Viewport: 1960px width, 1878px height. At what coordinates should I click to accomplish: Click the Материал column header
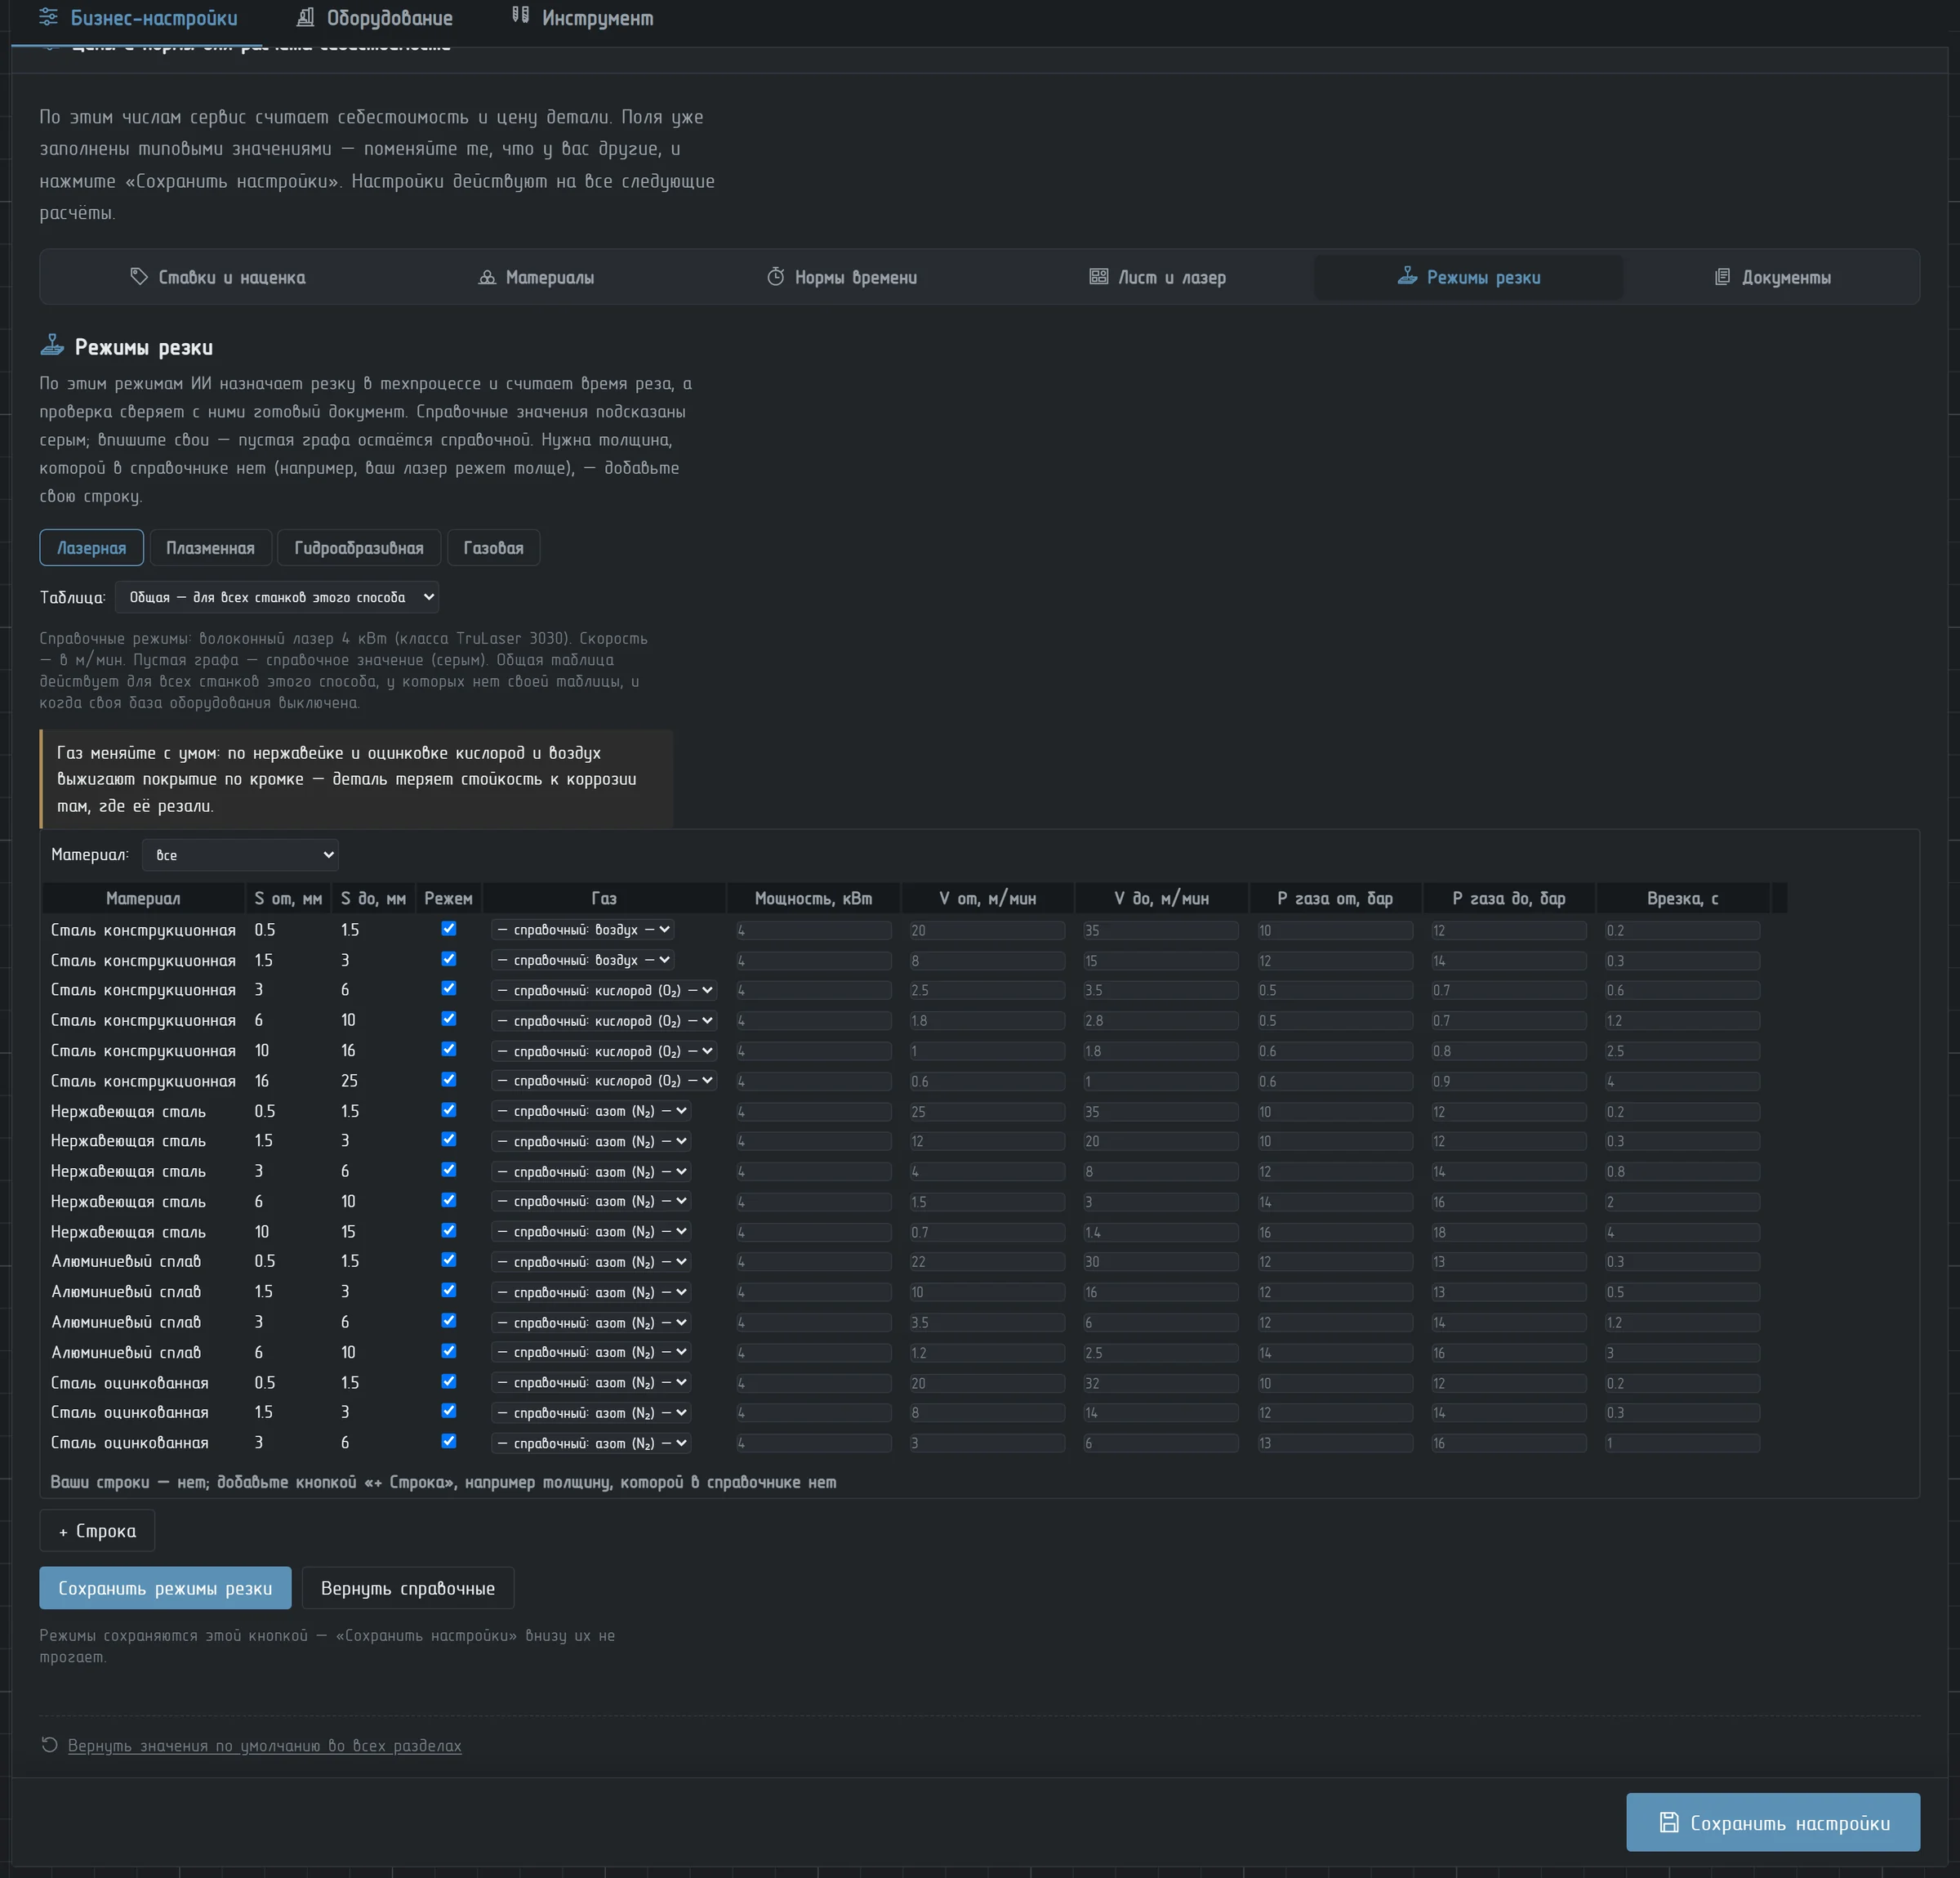[143, 898]
